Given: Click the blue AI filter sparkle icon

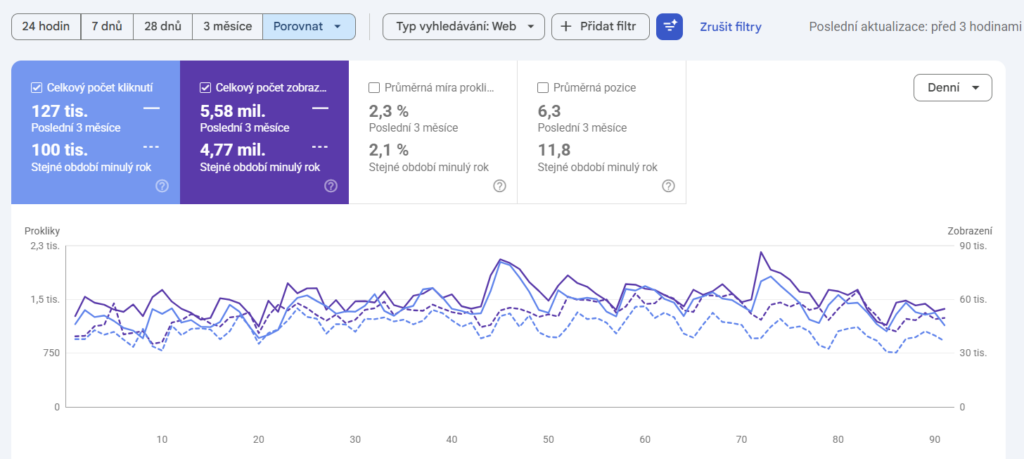Looking at the screenshot, I should click(x=669, y=27).
